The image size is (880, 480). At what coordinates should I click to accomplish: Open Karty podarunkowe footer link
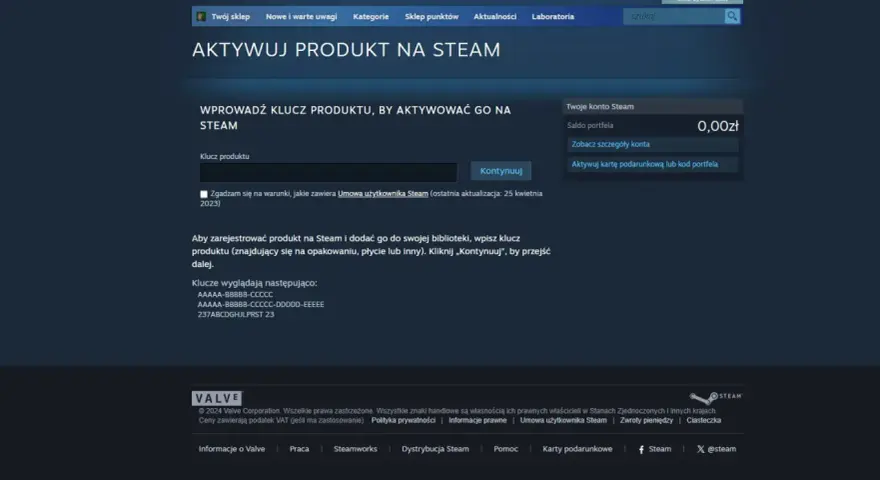[578, 449]
